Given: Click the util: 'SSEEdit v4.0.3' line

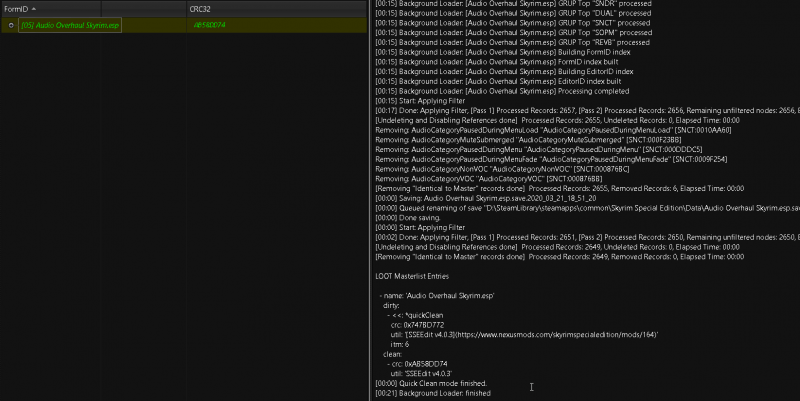Looking at the screenshot, I should (x=421, y=373).
